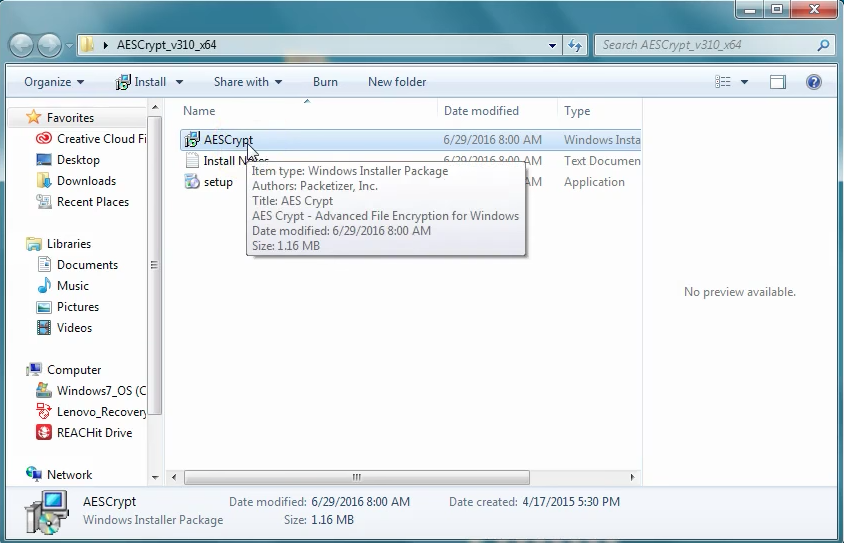Go forward using the Forward arrow button
Screen dimensions: 844x543
(50, 45)
